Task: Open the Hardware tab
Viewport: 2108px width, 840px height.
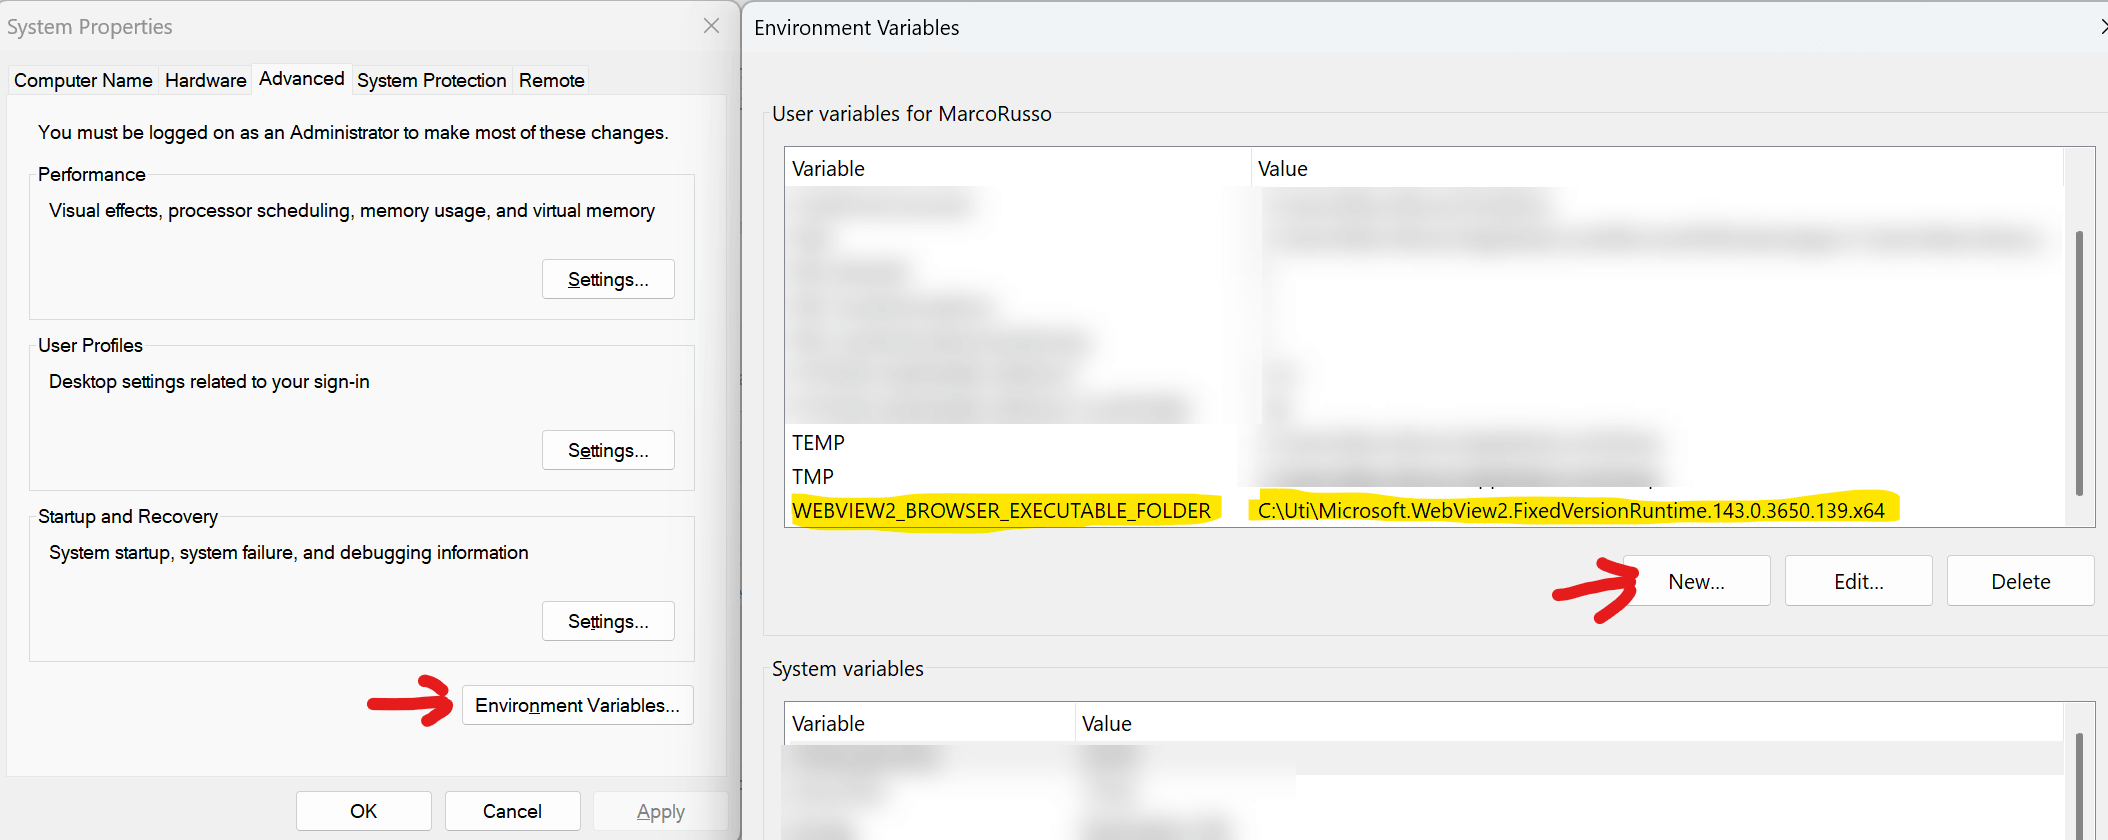Action: point(205,80)
